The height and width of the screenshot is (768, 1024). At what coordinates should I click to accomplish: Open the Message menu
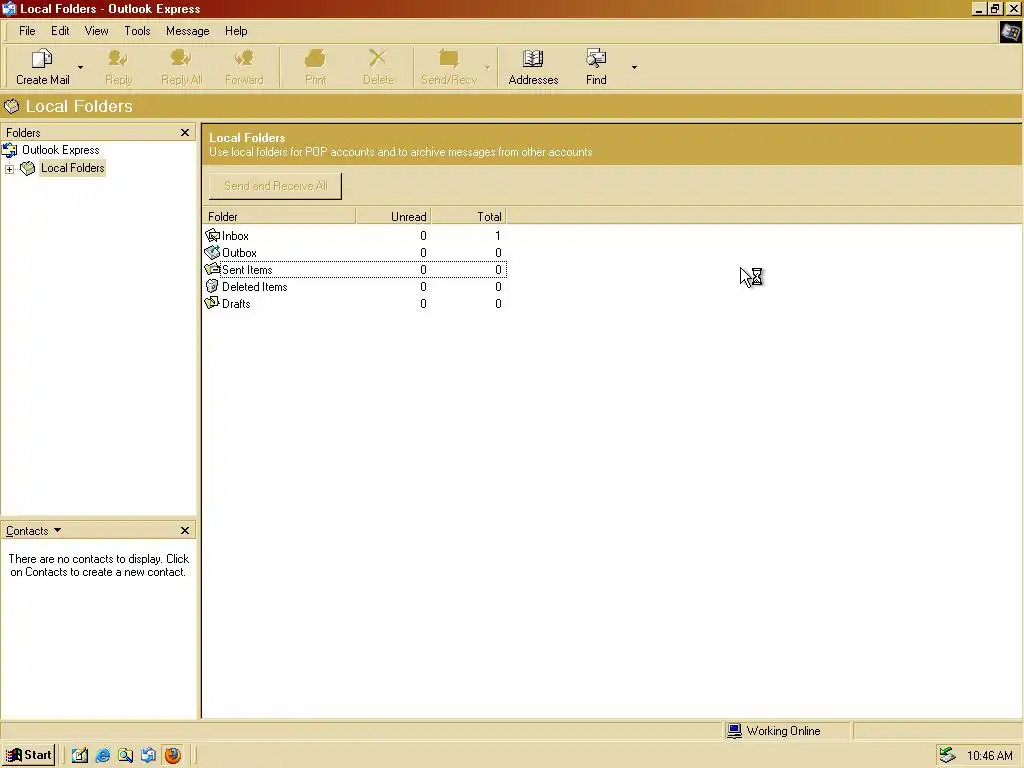tap(187, 31)
